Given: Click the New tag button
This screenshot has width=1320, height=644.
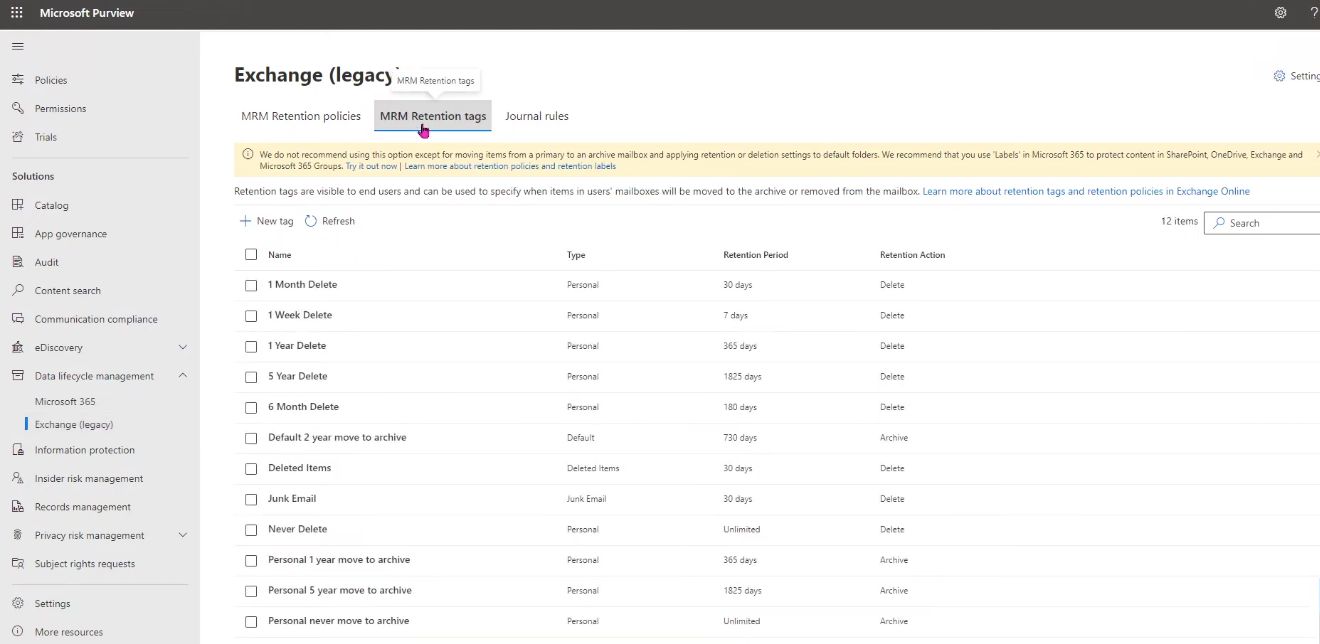Looking at the screenshot, I should pos(266,220).
